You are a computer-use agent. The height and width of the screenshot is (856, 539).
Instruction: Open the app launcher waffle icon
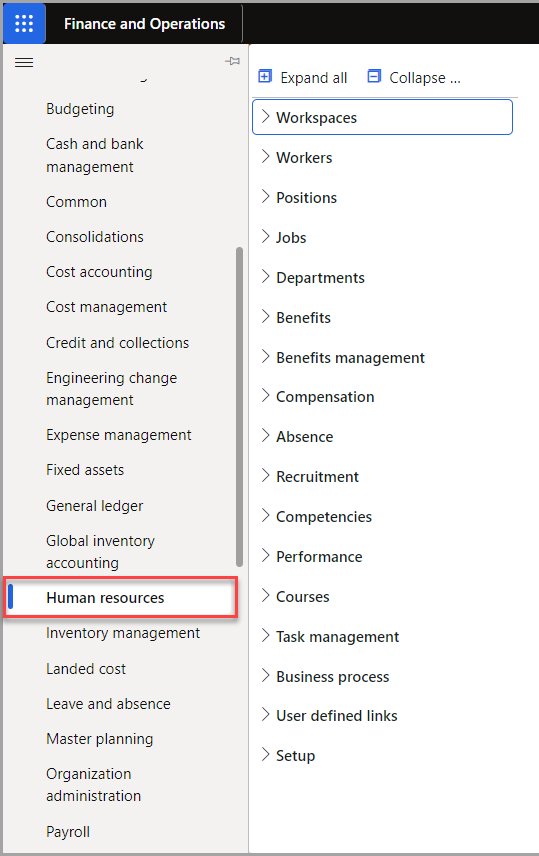tap(24, 23)
